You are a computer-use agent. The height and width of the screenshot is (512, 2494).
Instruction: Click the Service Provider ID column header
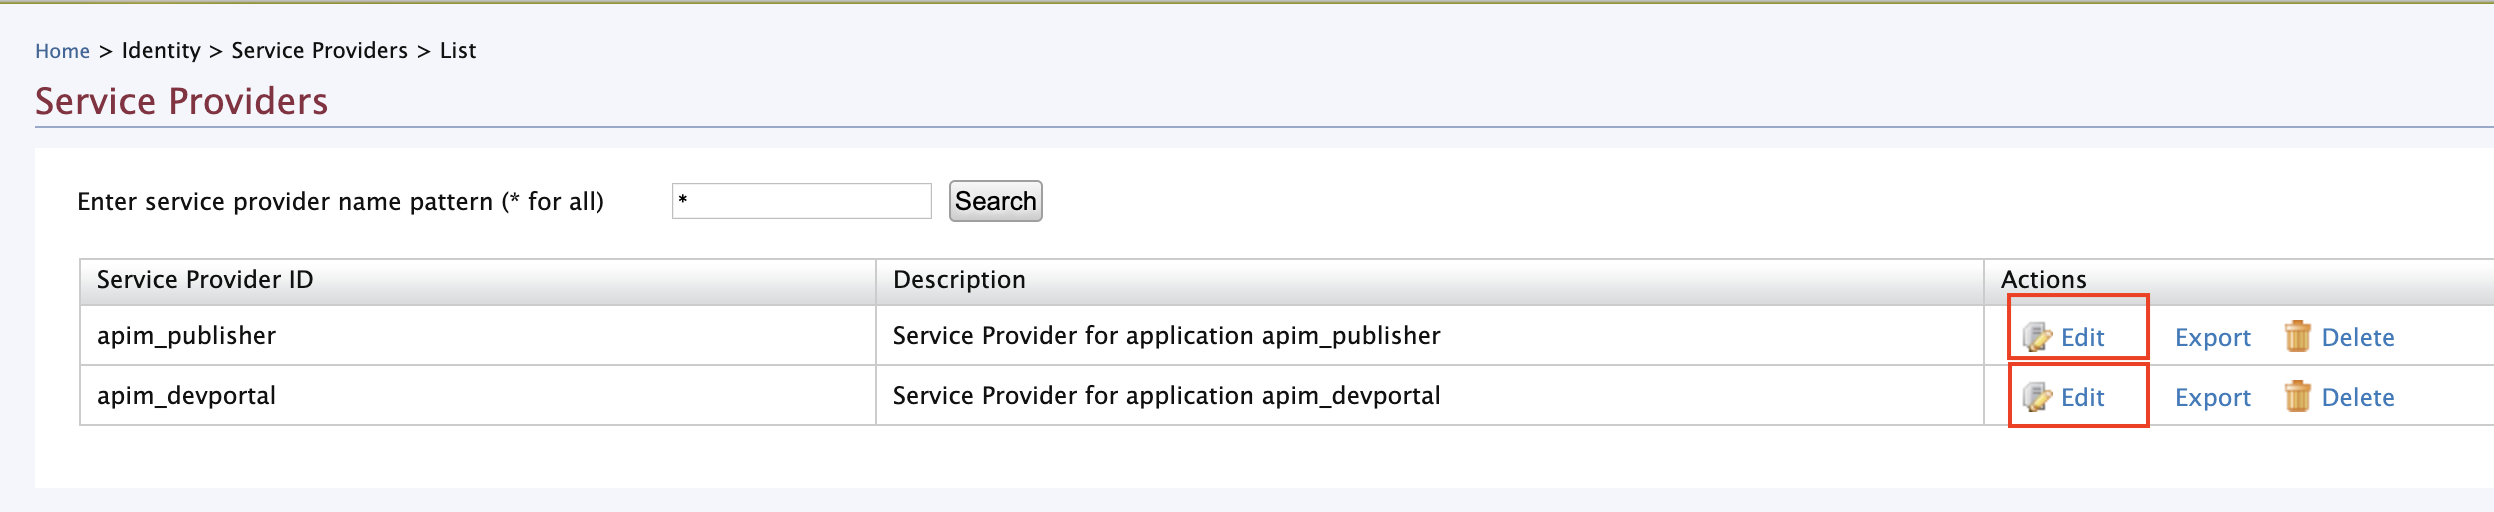tap(205, 280)
